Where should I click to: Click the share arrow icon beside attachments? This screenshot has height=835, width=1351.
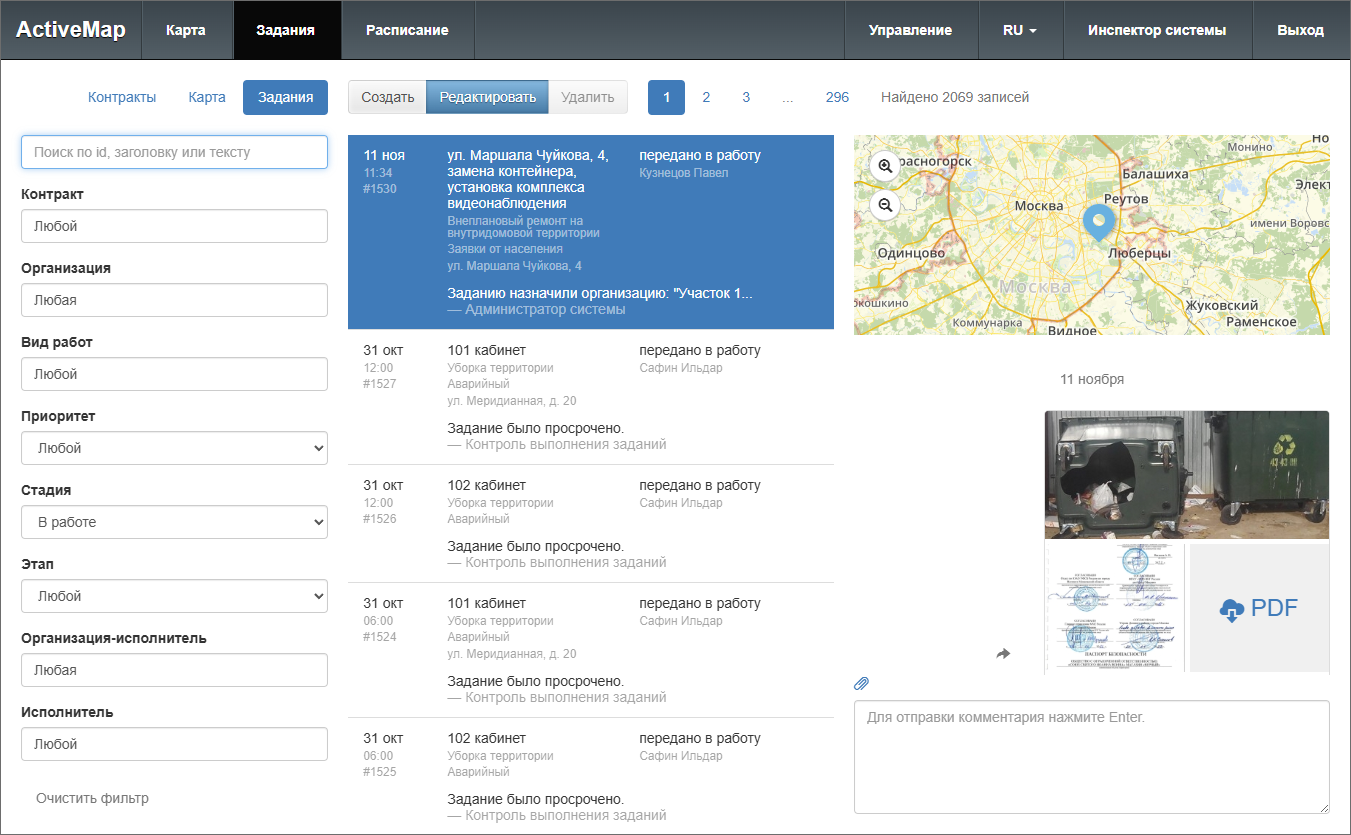(1003, 654)
